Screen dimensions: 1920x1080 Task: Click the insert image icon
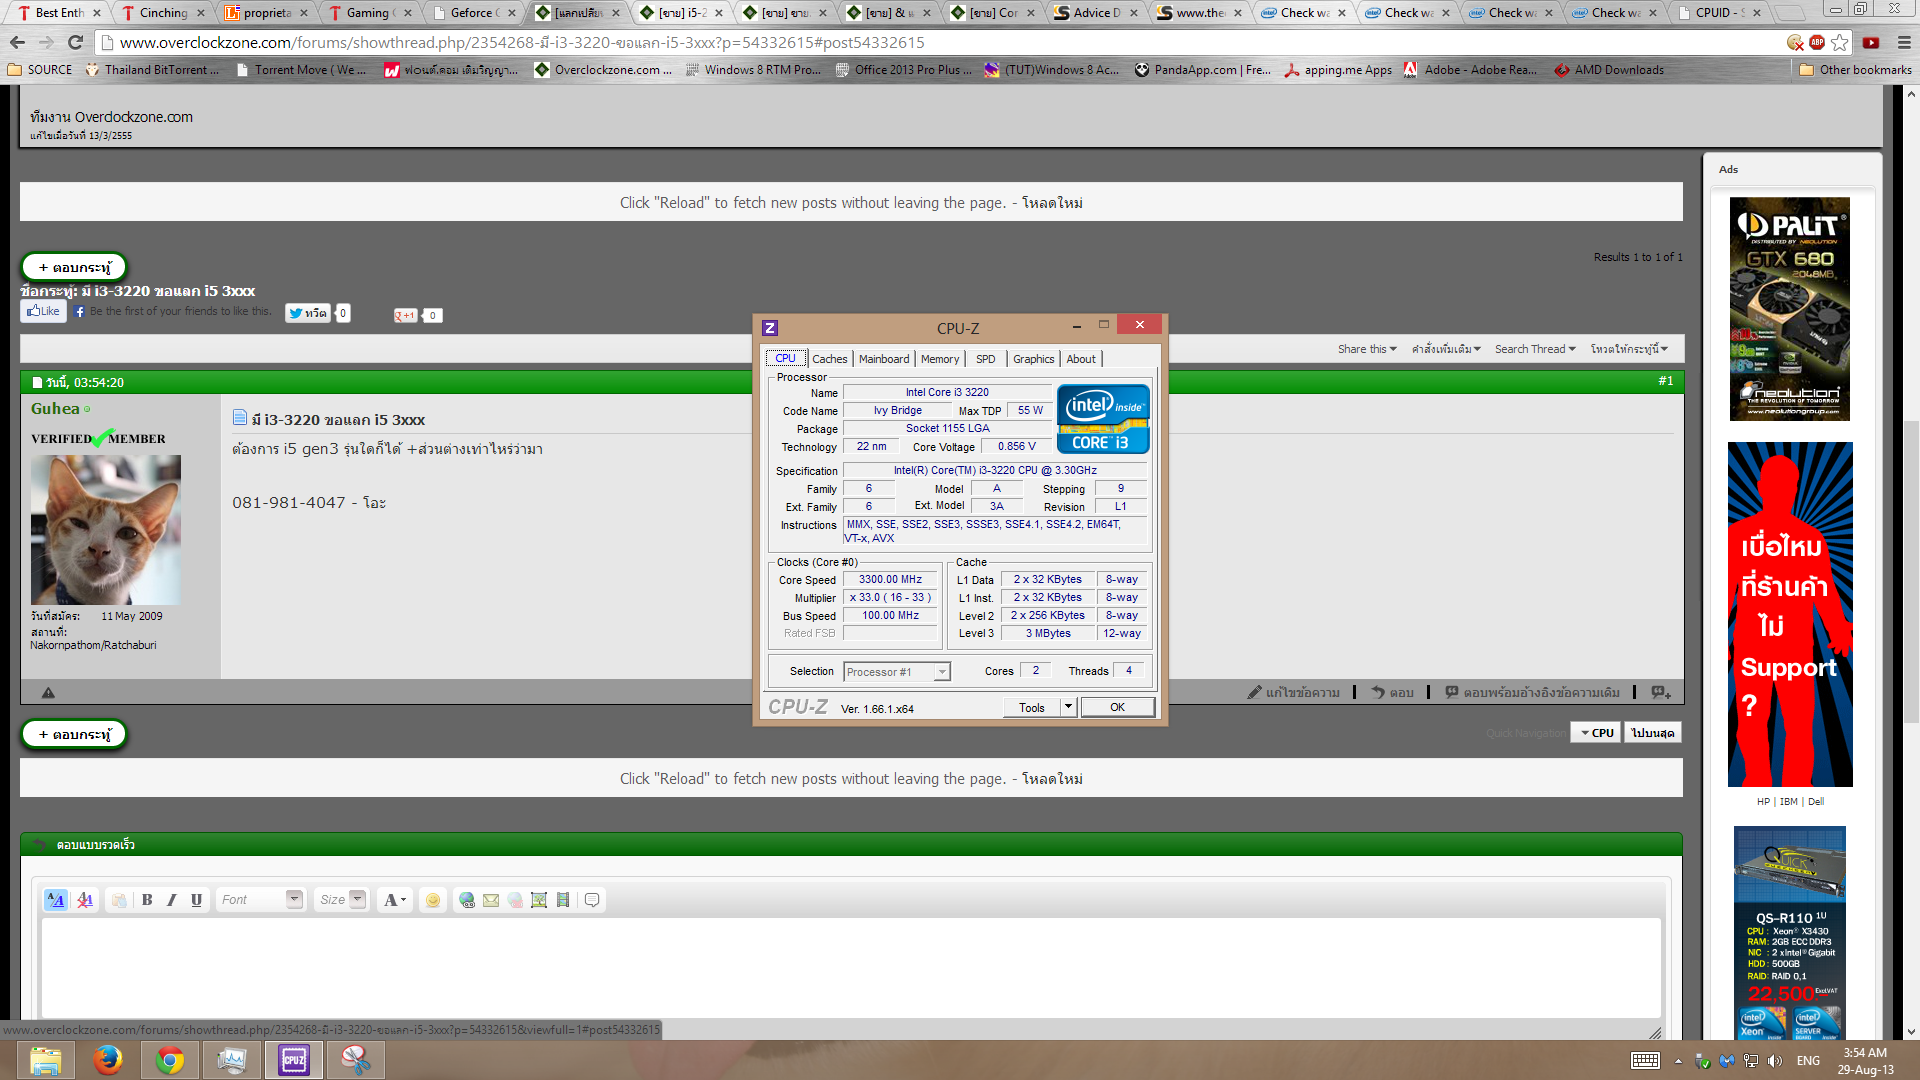pyautogui.click(x=539, y=900)
